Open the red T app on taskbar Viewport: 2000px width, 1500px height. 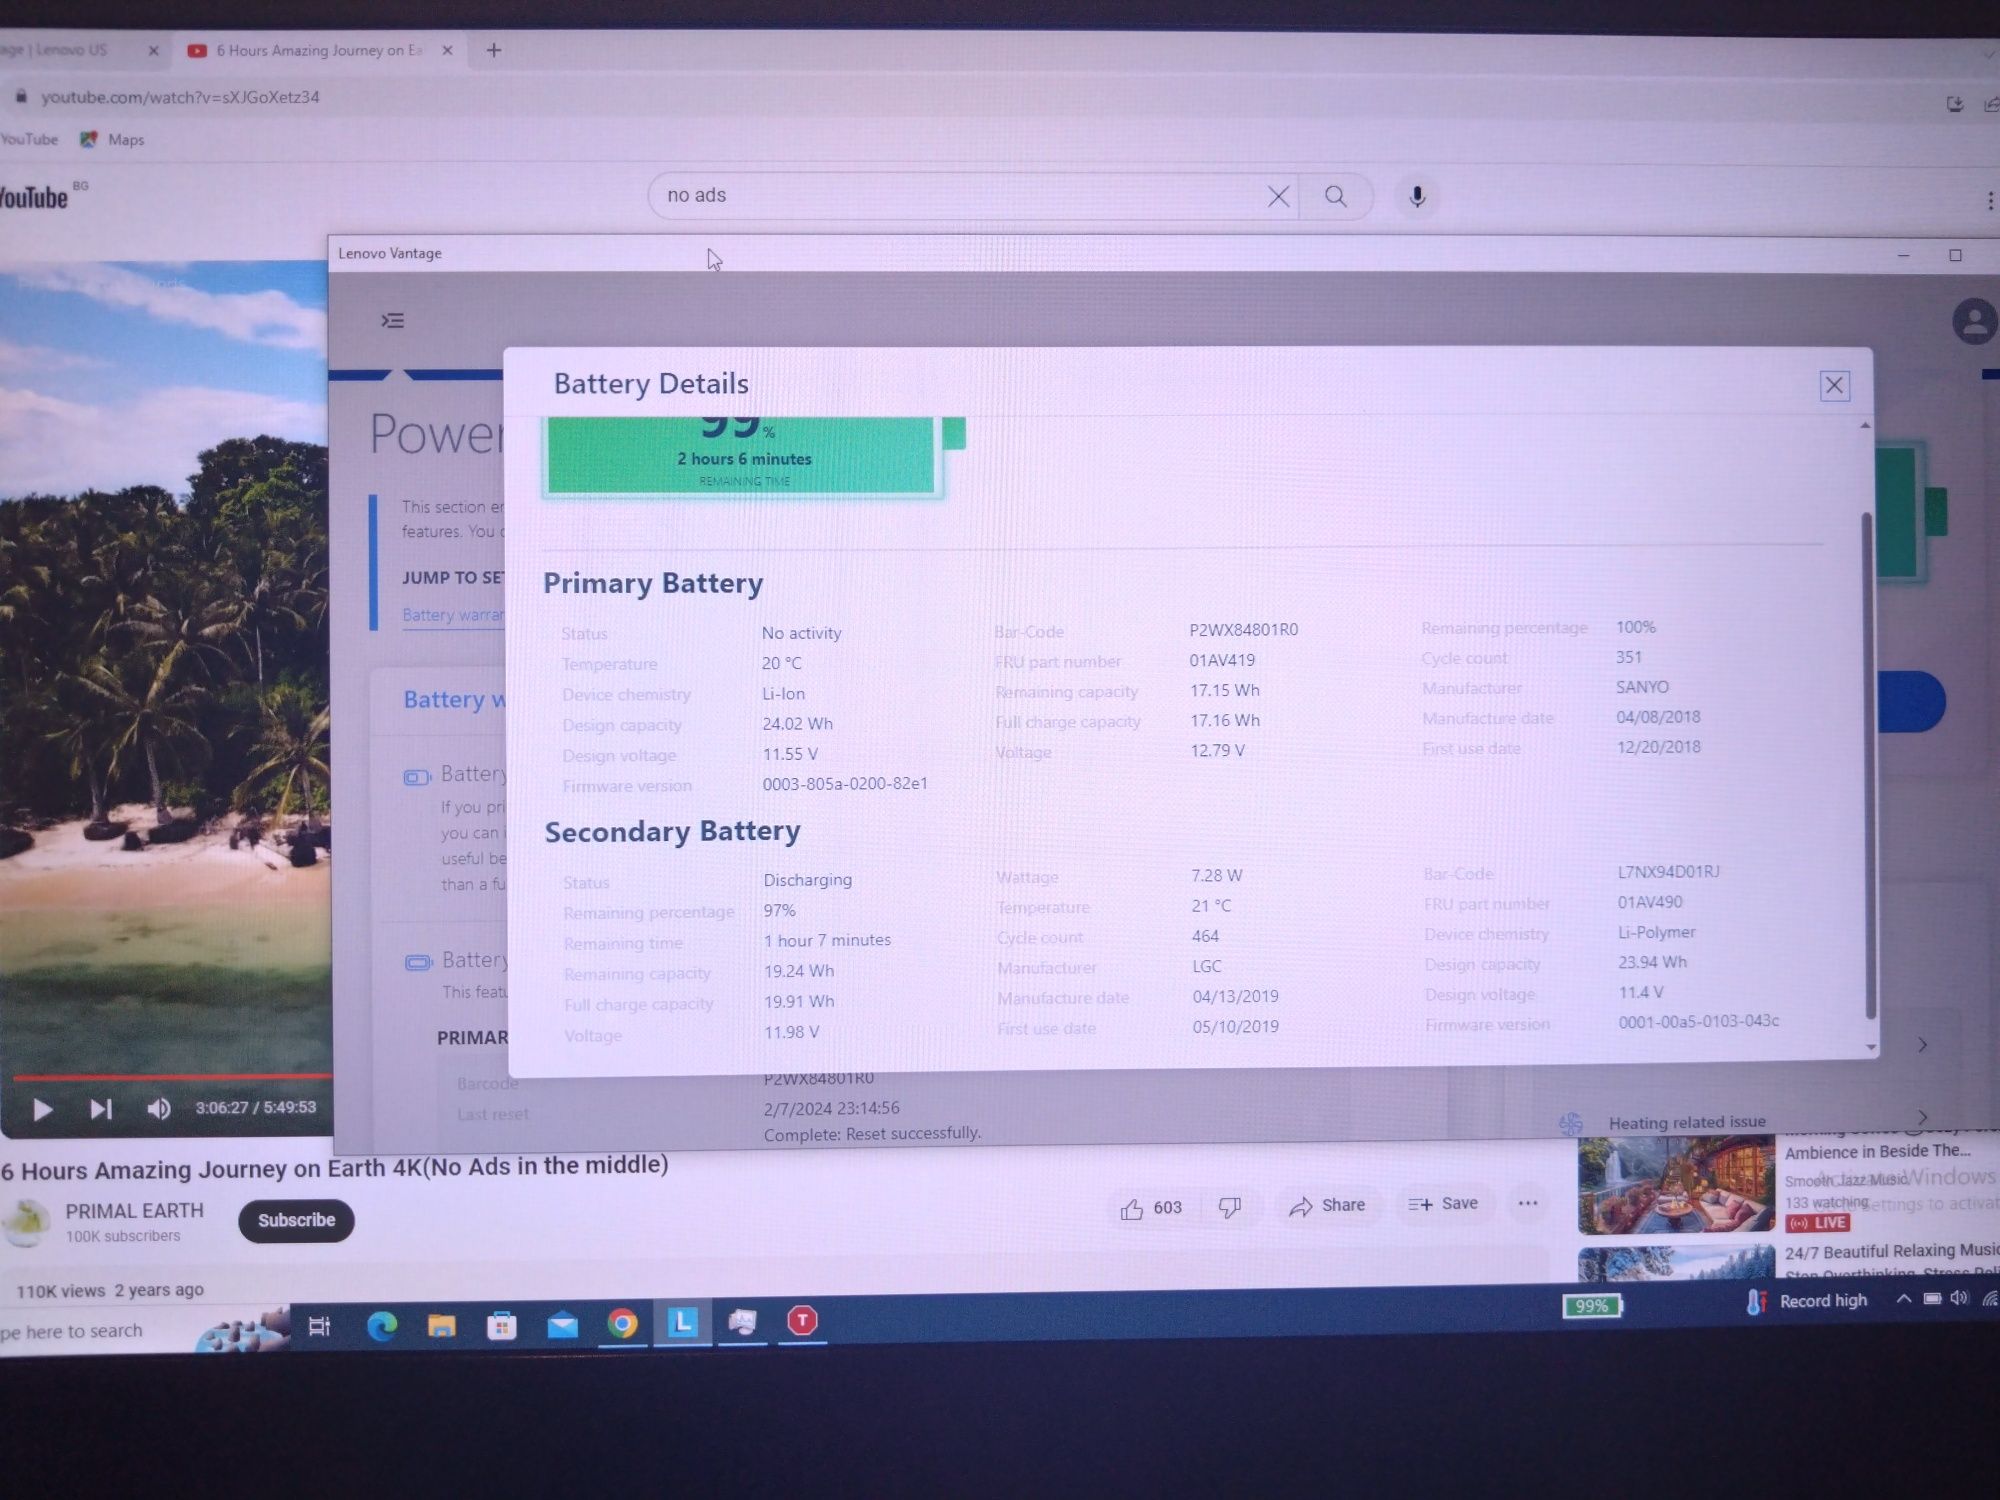coord(802,1321)
